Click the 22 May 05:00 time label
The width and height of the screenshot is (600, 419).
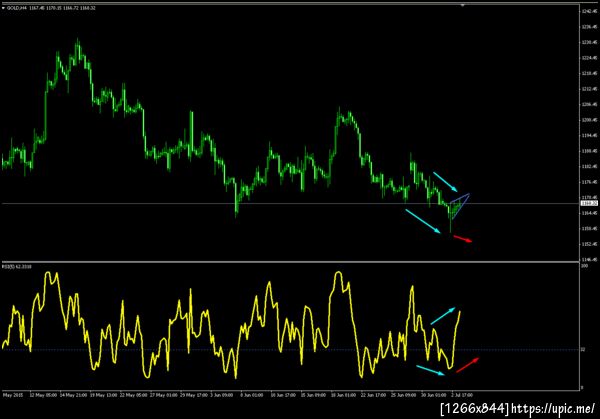coord(134,395)
